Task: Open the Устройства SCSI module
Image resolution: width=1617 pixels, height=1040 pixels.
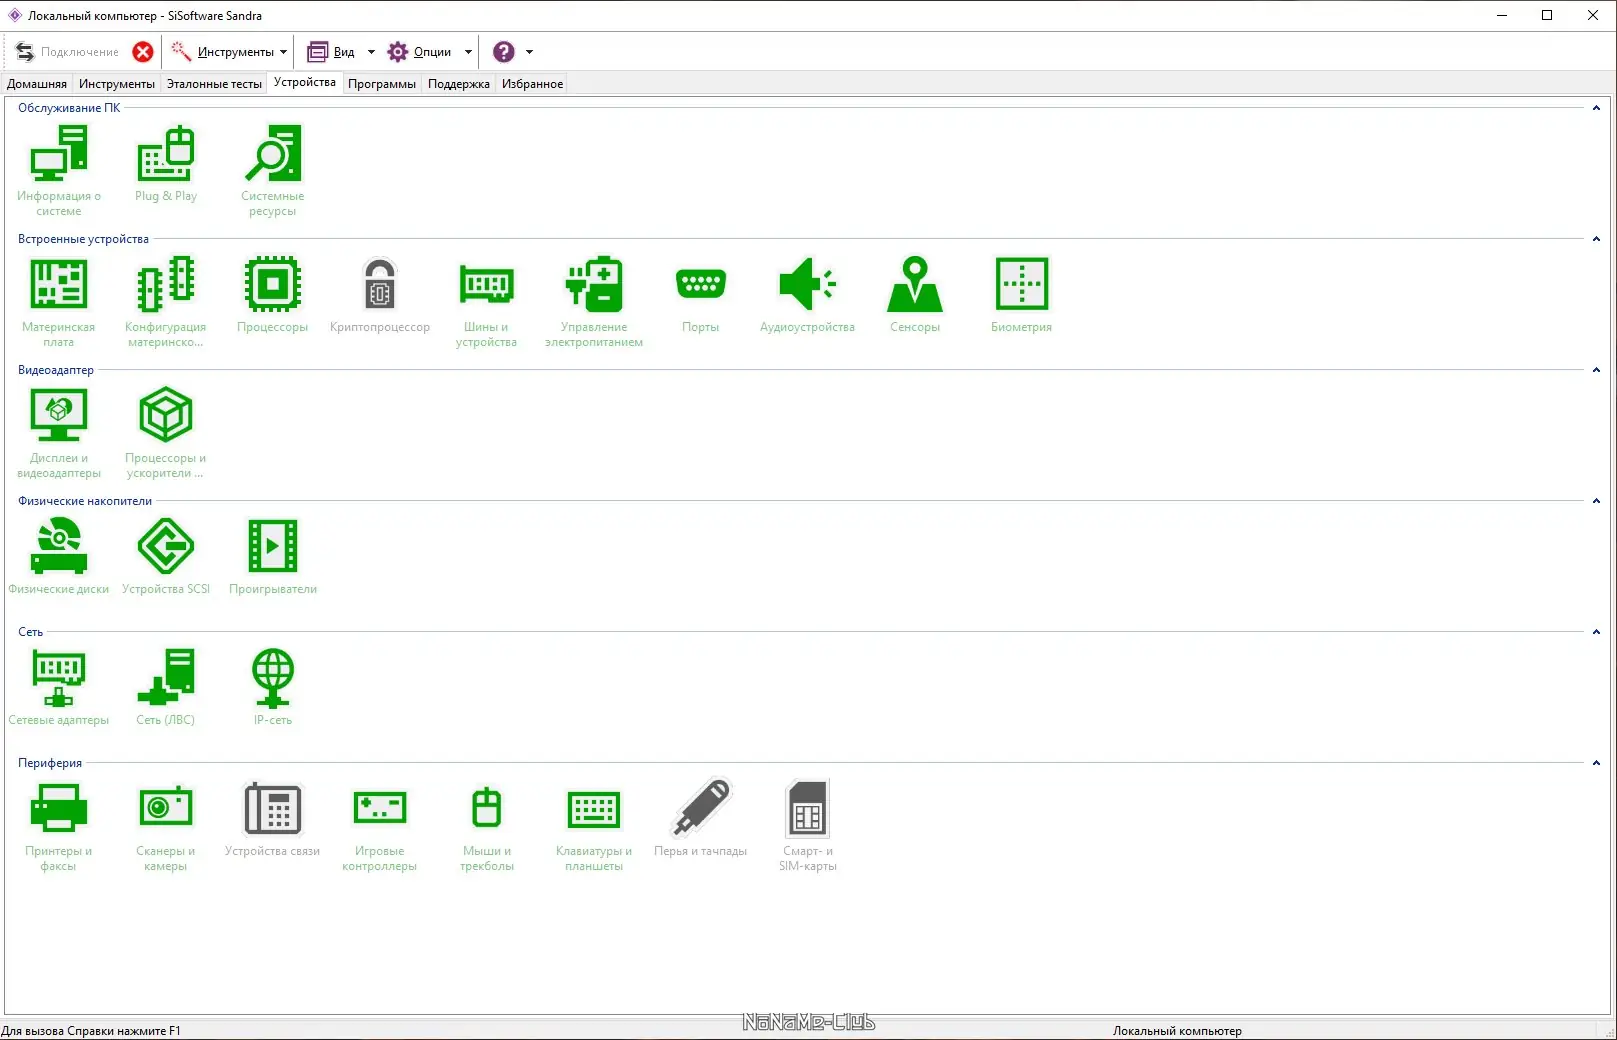Action: [x=166, y=556]
